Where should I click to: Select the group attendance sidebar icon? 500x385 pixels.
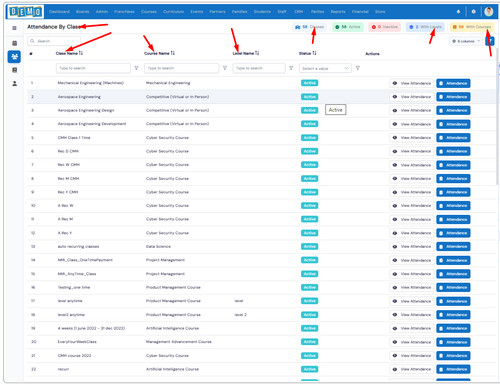coord(14,57)
